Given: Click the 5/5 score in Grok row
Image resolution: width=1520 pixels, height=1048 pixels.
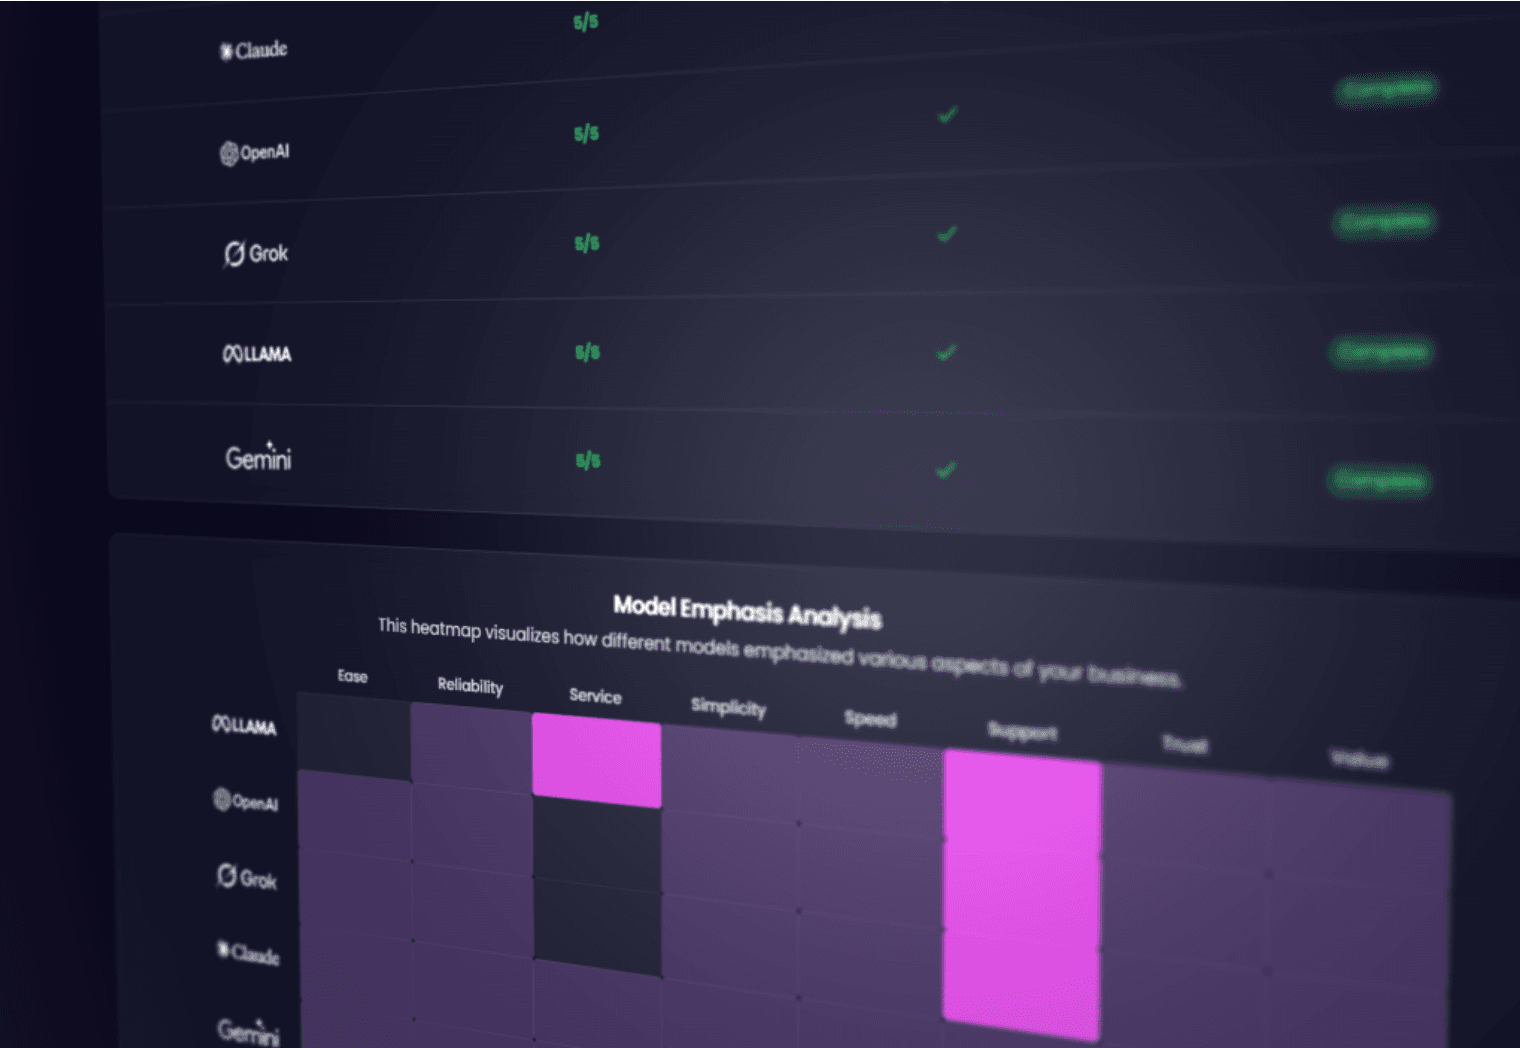Looking at the screenshot, I should 587,243.
